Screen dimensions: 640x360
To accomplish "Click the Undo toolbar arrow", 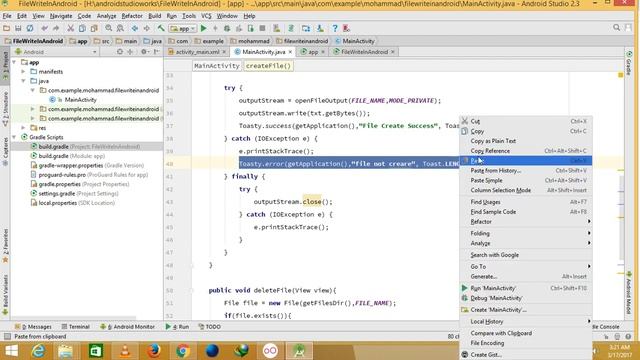I will [x=44, y=29].
